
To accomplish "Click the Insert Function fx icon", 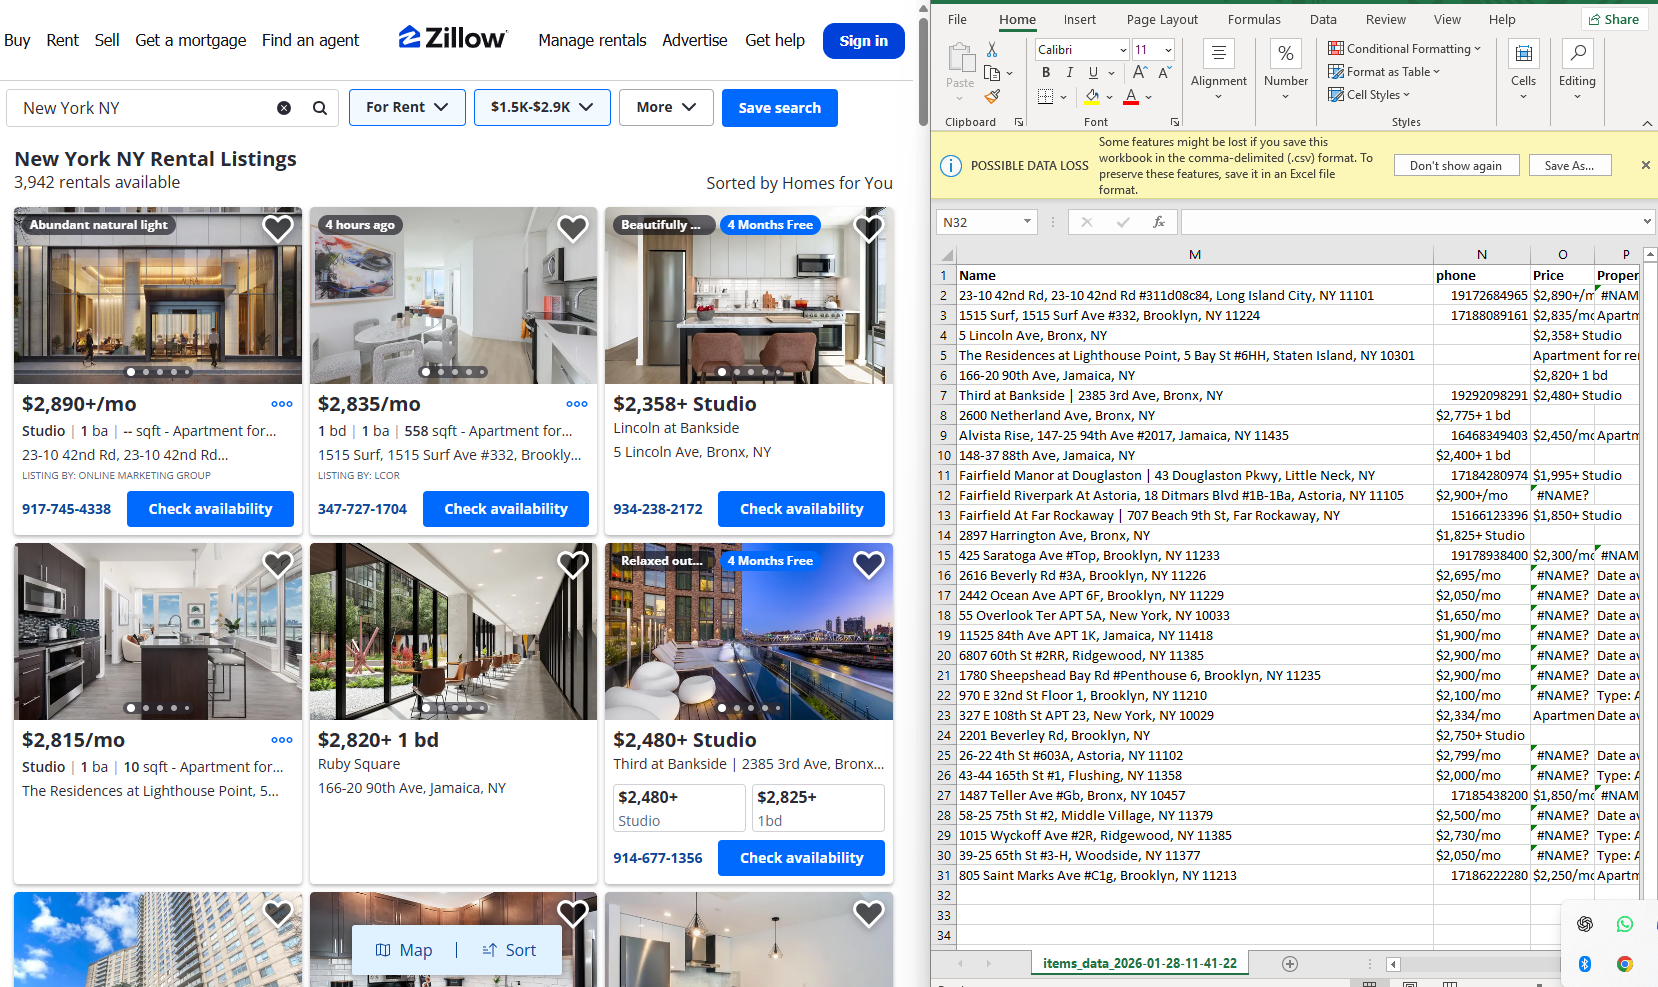I will coord(1158,222).
